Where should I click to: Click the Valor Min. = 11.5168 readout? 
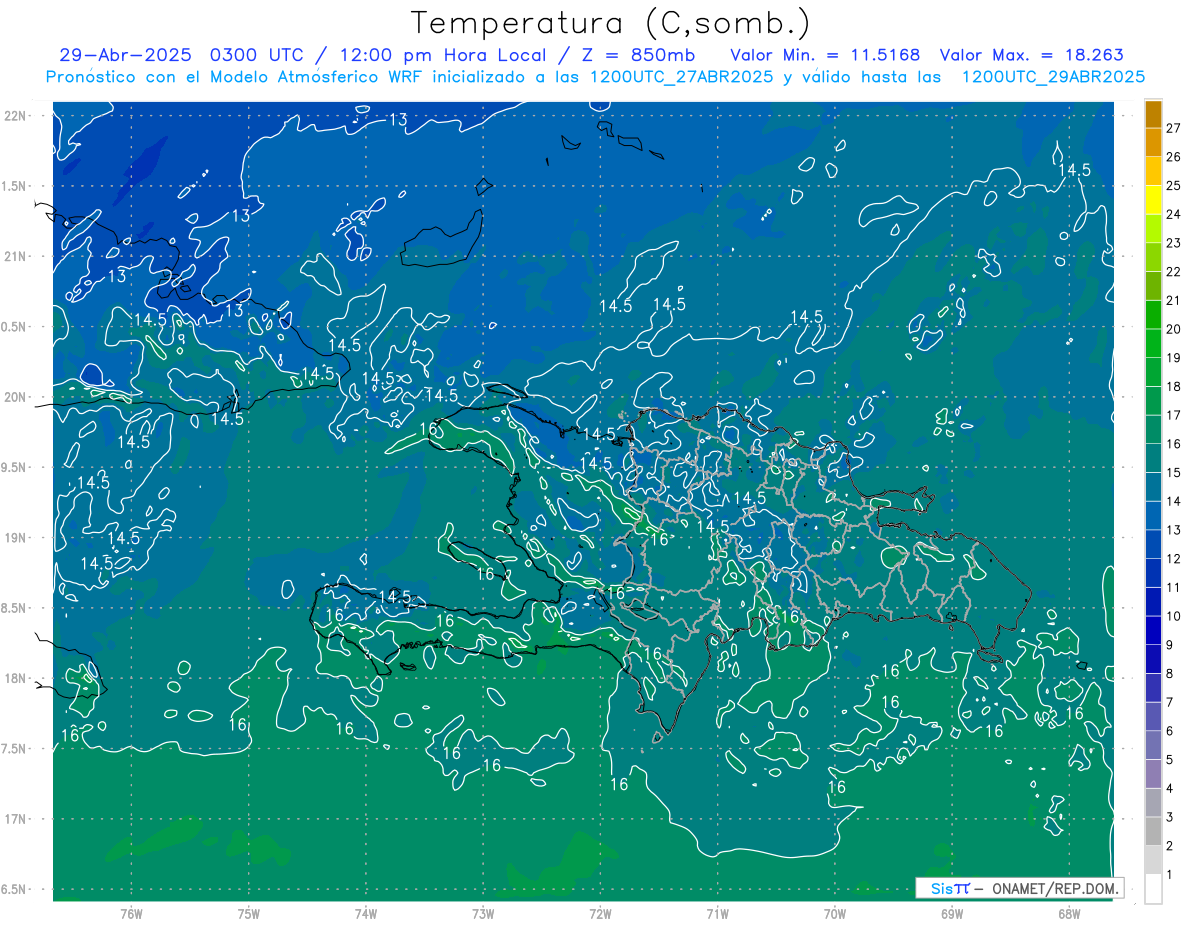[x=825, y=55]
